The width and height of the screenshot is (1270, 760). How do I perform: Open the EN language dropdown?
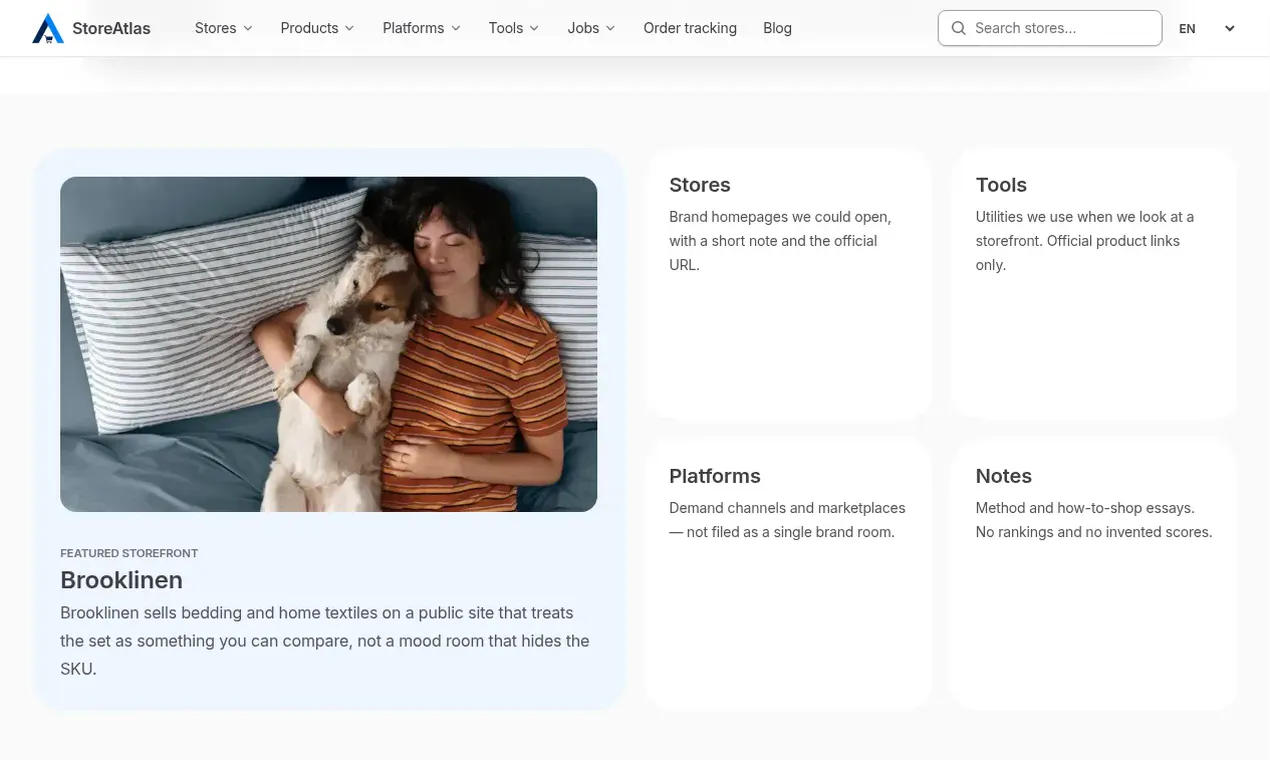click(1207, 28)
